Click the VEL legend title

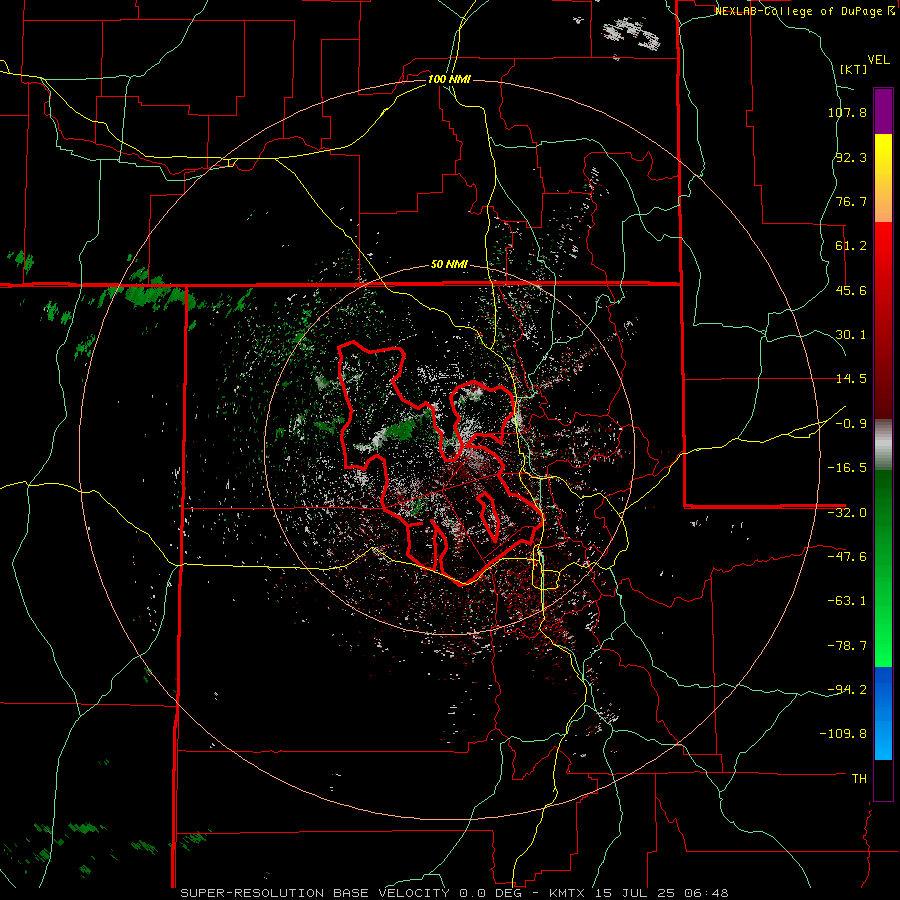[x=878, y=60]
